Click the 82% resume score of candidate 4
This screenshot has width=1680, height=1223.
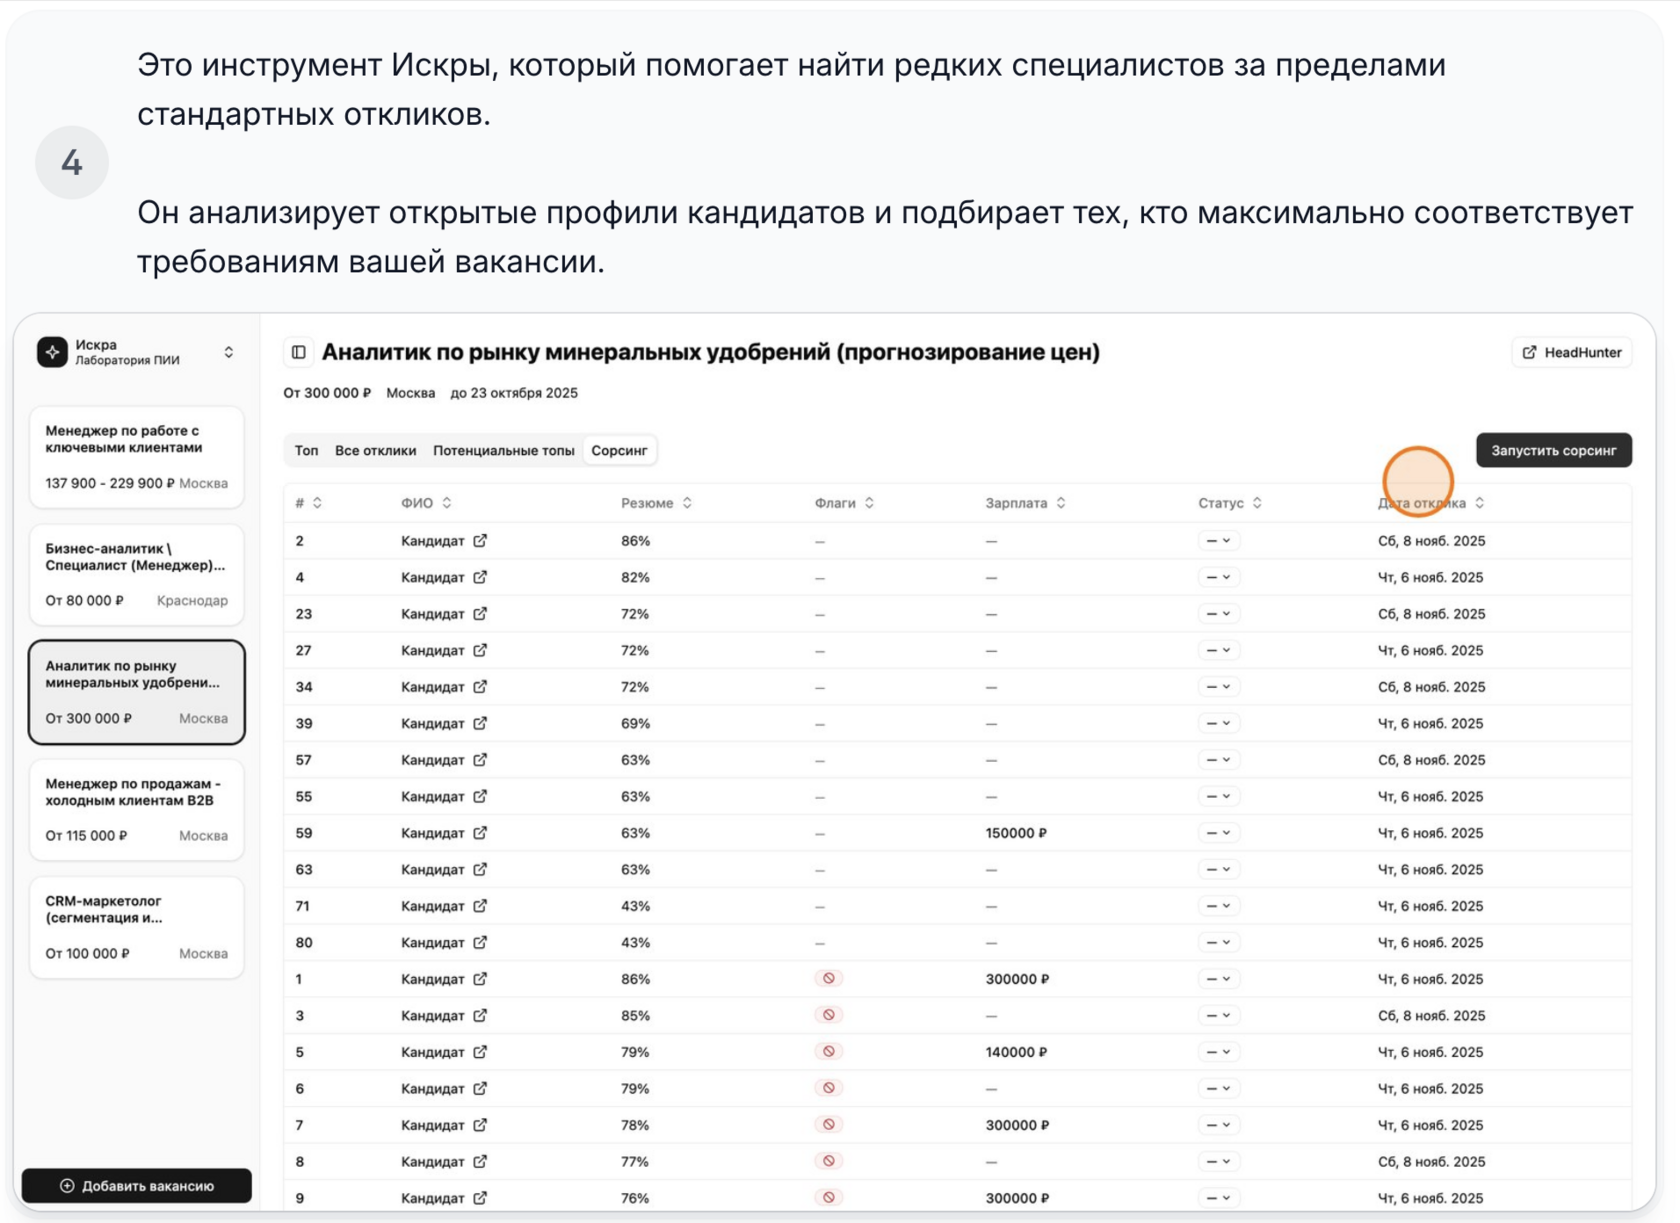635,577
